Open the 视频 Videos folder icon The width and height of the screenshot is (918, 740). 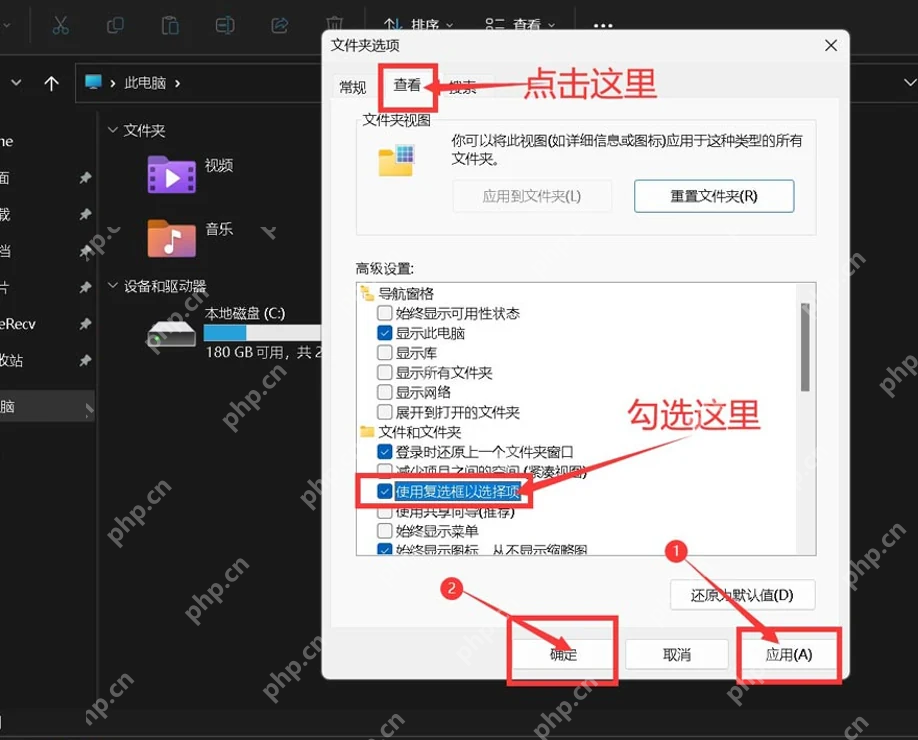coord(172,174)
